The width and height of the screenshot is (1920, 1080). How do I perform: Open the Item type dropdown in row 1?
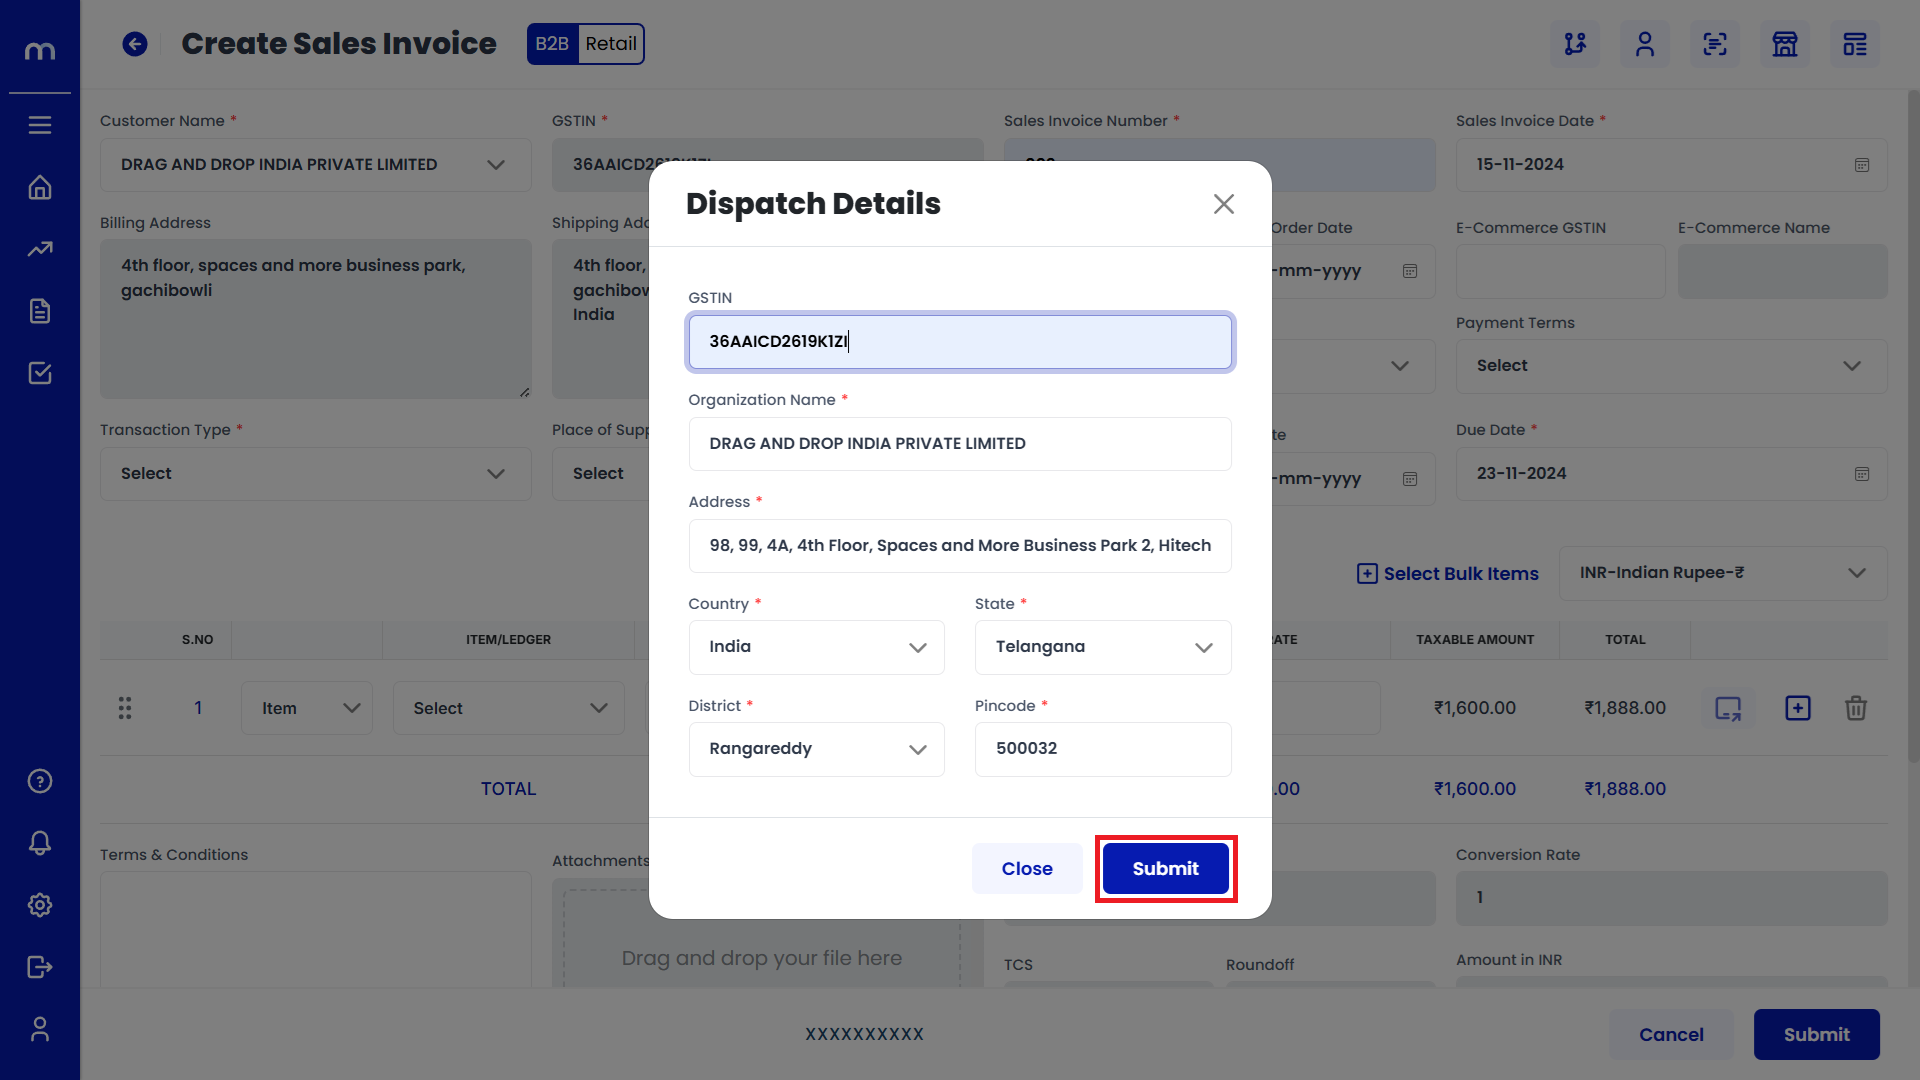[x=307, y=708]
